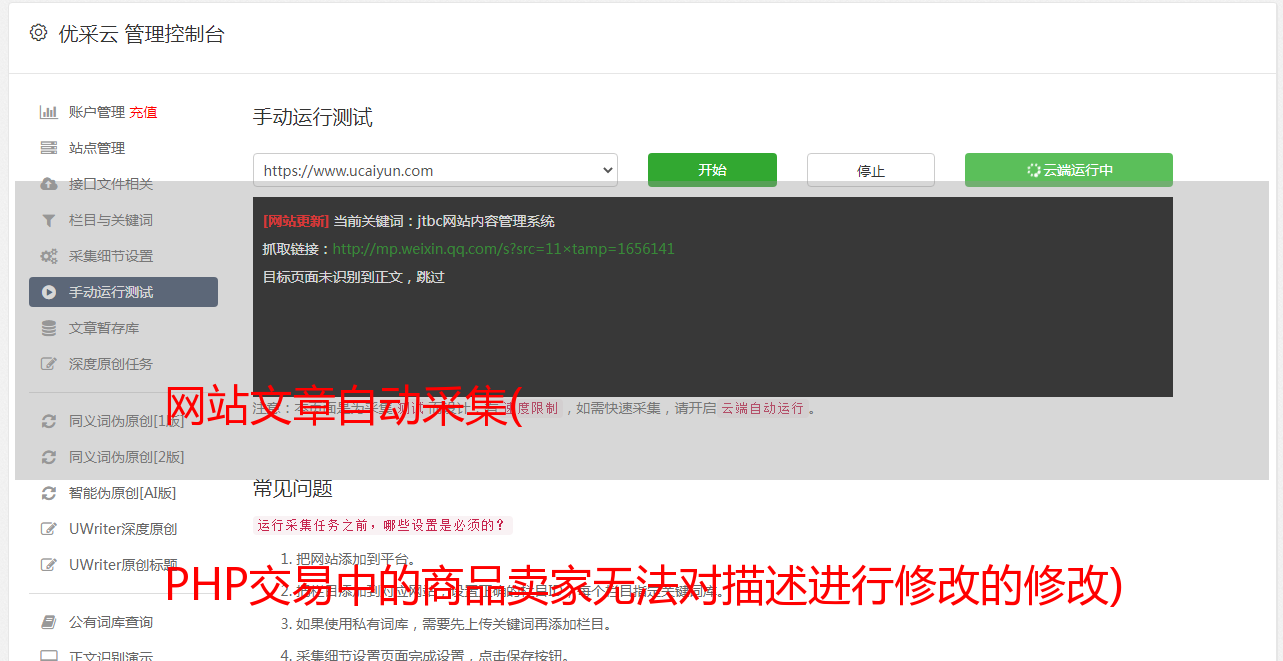Click the 停止 button
The height and width of the screenshot is (661, 1283).
(x=871, y=170)
